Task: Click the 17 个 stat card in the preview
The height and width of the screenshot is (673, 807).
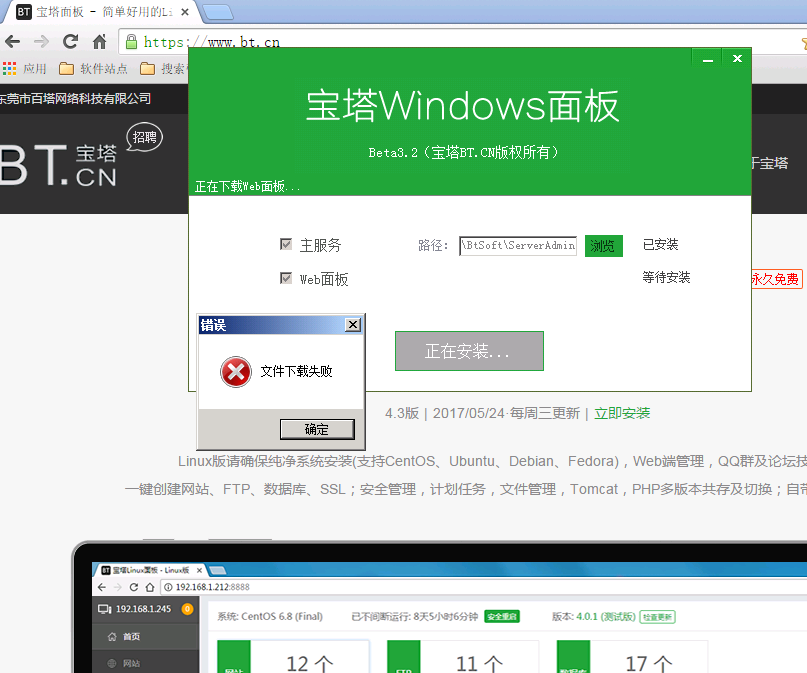Action: click(x=633, y=657)
